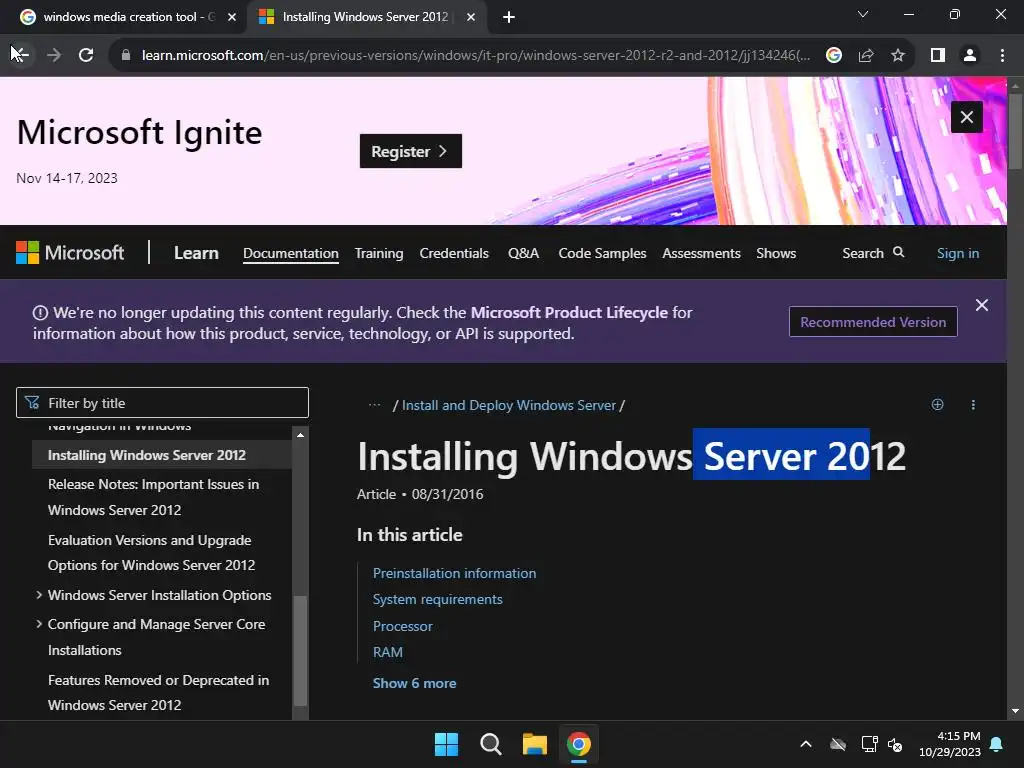Click the Microsoft logo
Screen dimensions: 1024x768
coord(70,253)
